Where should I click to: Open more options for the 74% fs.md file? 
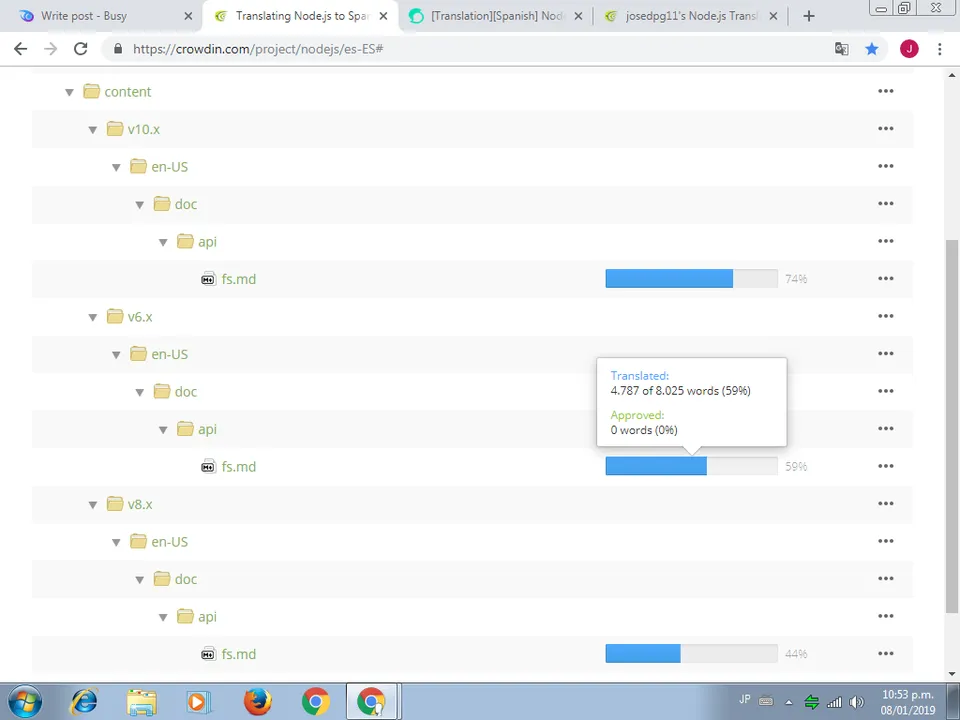tap(885, 279)
